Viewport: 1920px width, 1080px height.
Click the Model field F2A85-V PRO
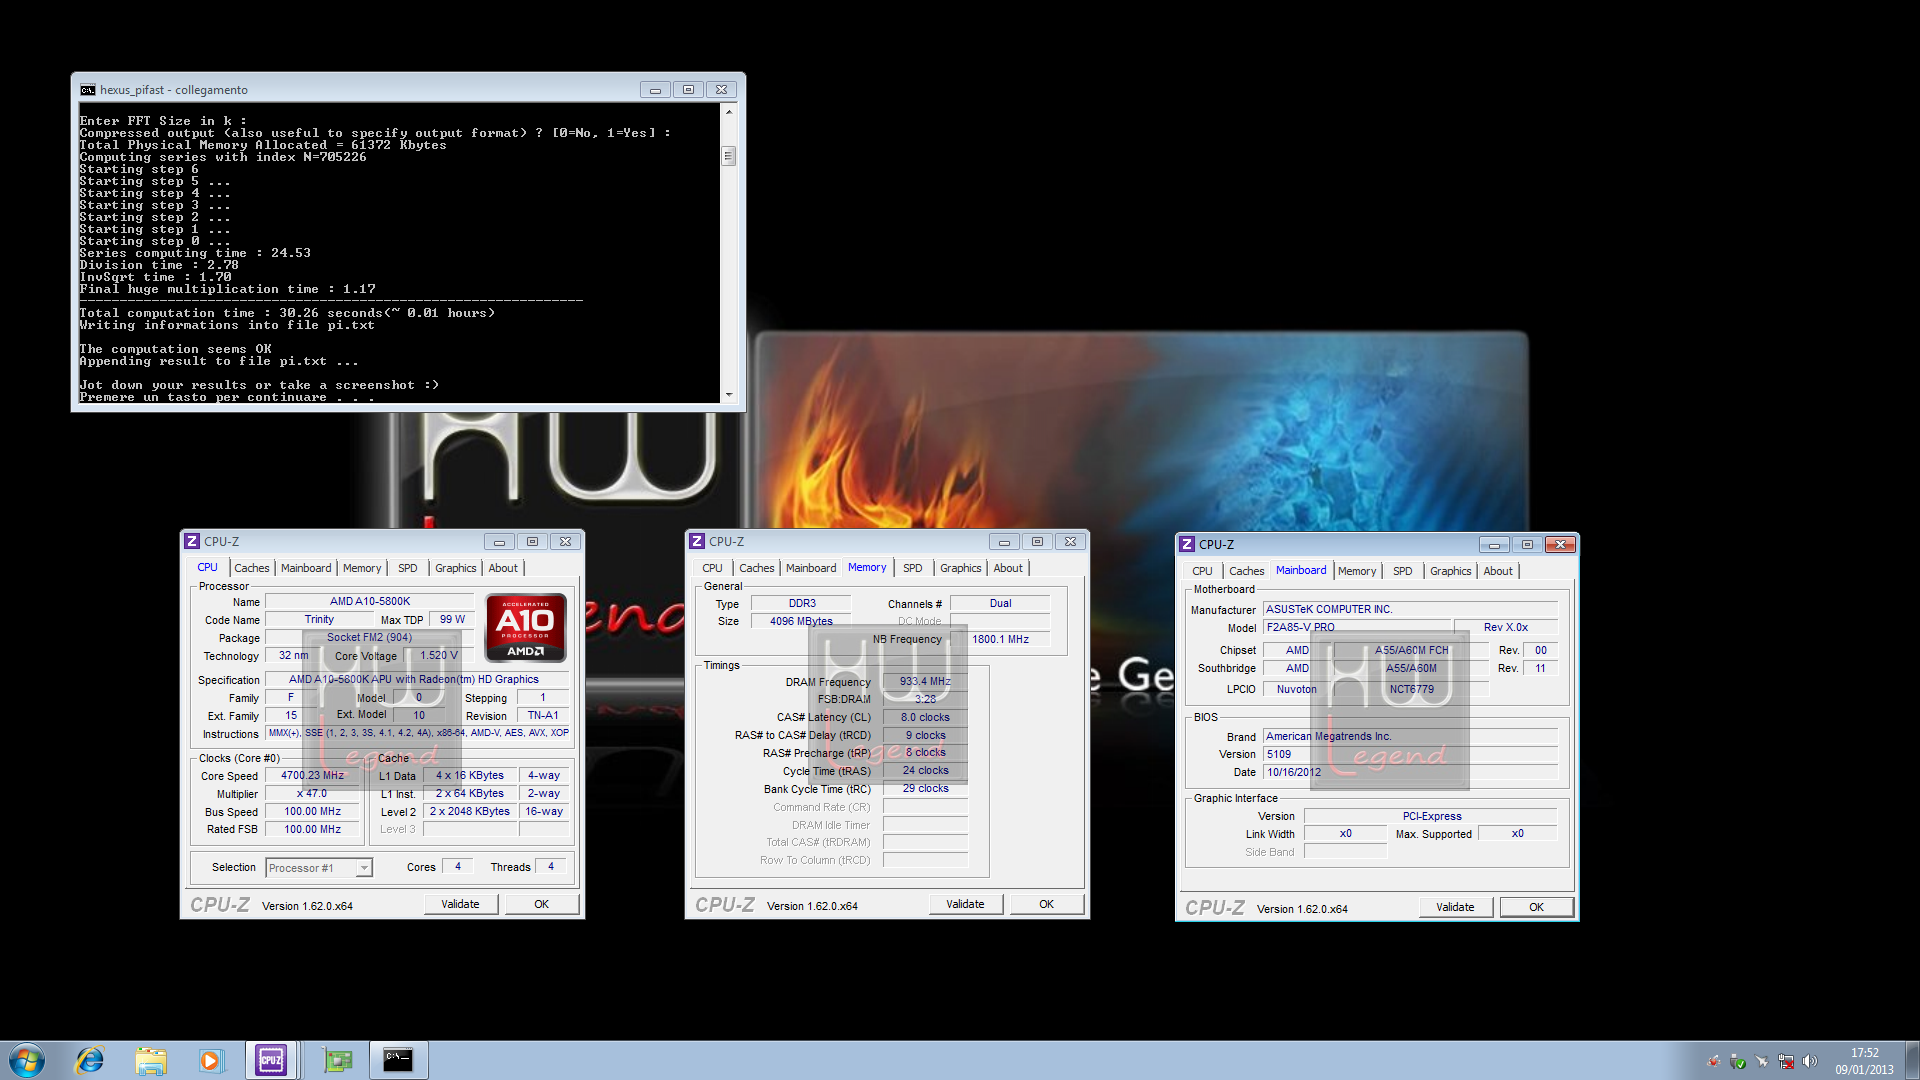1357,628
